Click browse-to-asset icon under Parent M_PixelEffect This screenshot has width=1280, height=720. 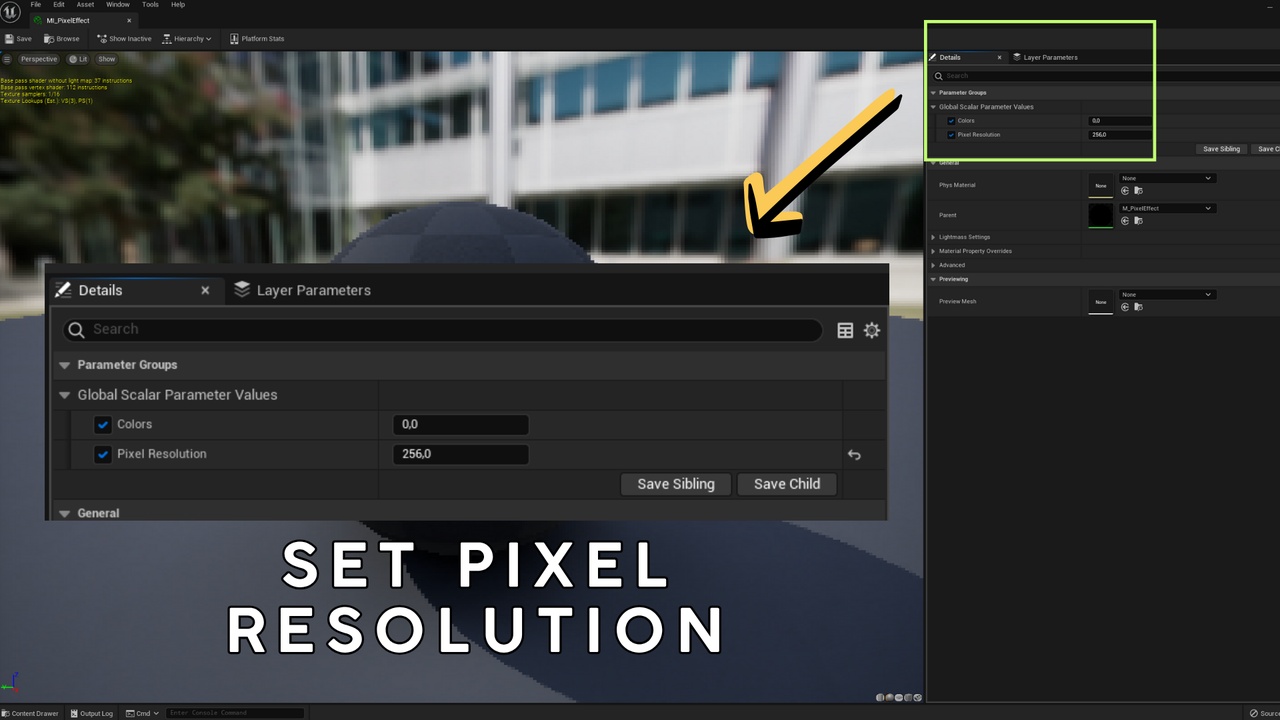tap(1138, 220)
